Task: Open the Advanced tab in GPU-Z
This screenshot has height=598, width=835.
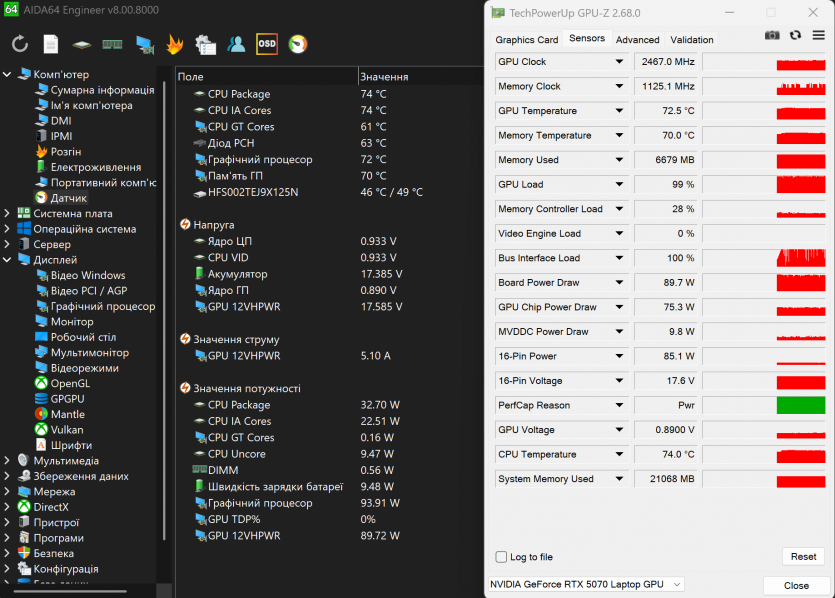Action: click(637, 40)
